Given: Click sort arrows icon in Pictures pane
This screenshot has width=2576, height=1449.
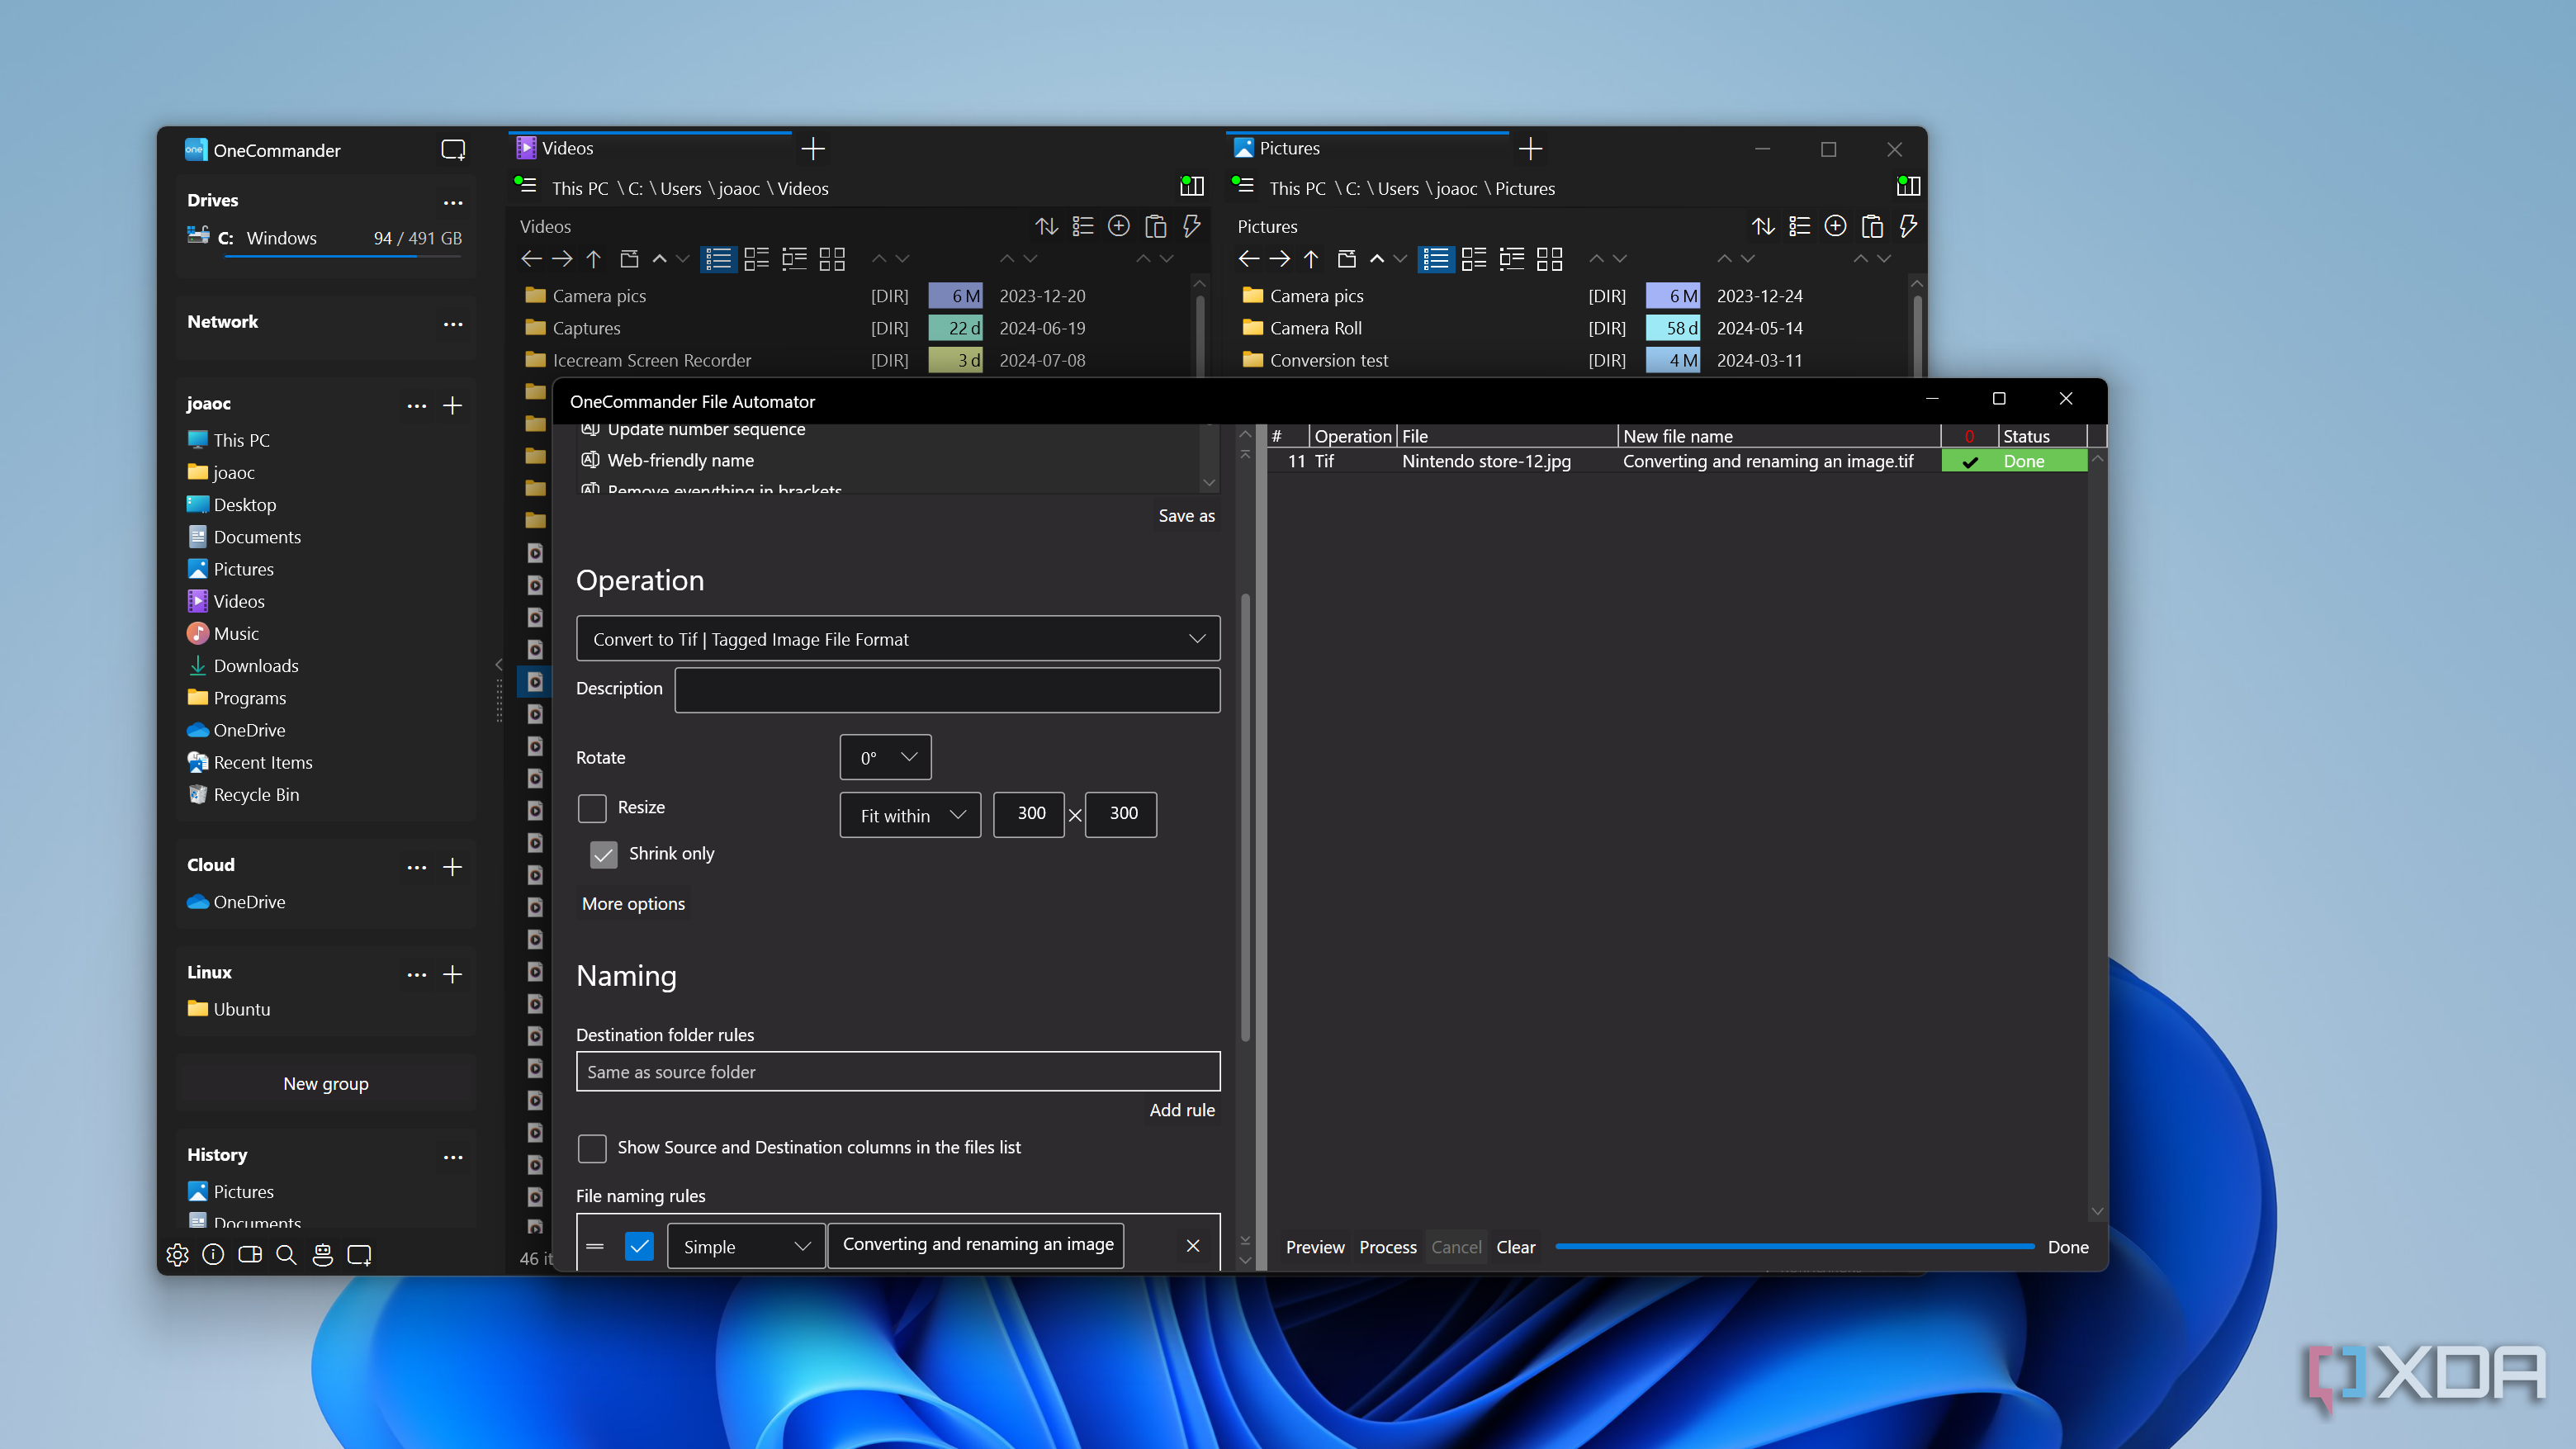Looking at the screenshot, I should (x=1763, y=226).
